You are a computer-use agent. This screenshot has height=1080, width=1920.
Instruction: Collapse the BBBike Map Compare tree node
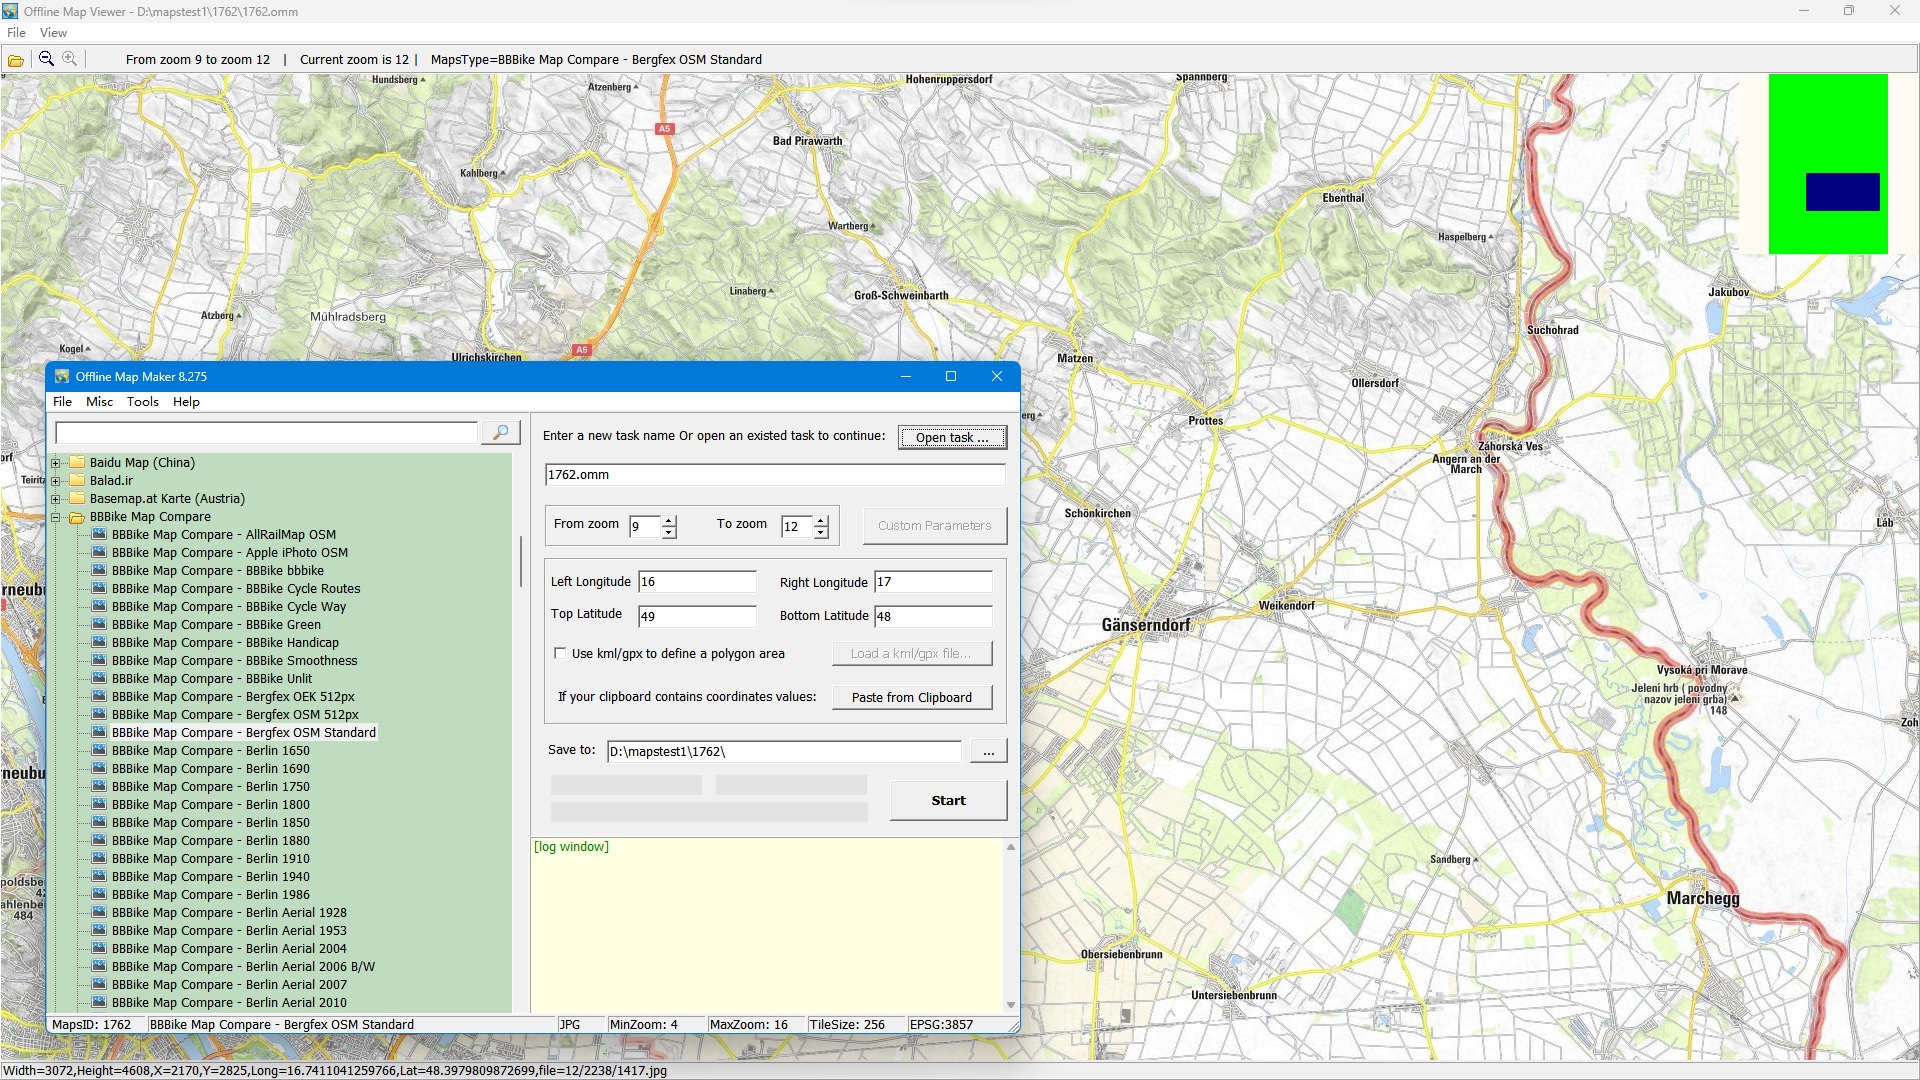pos(56,517)
